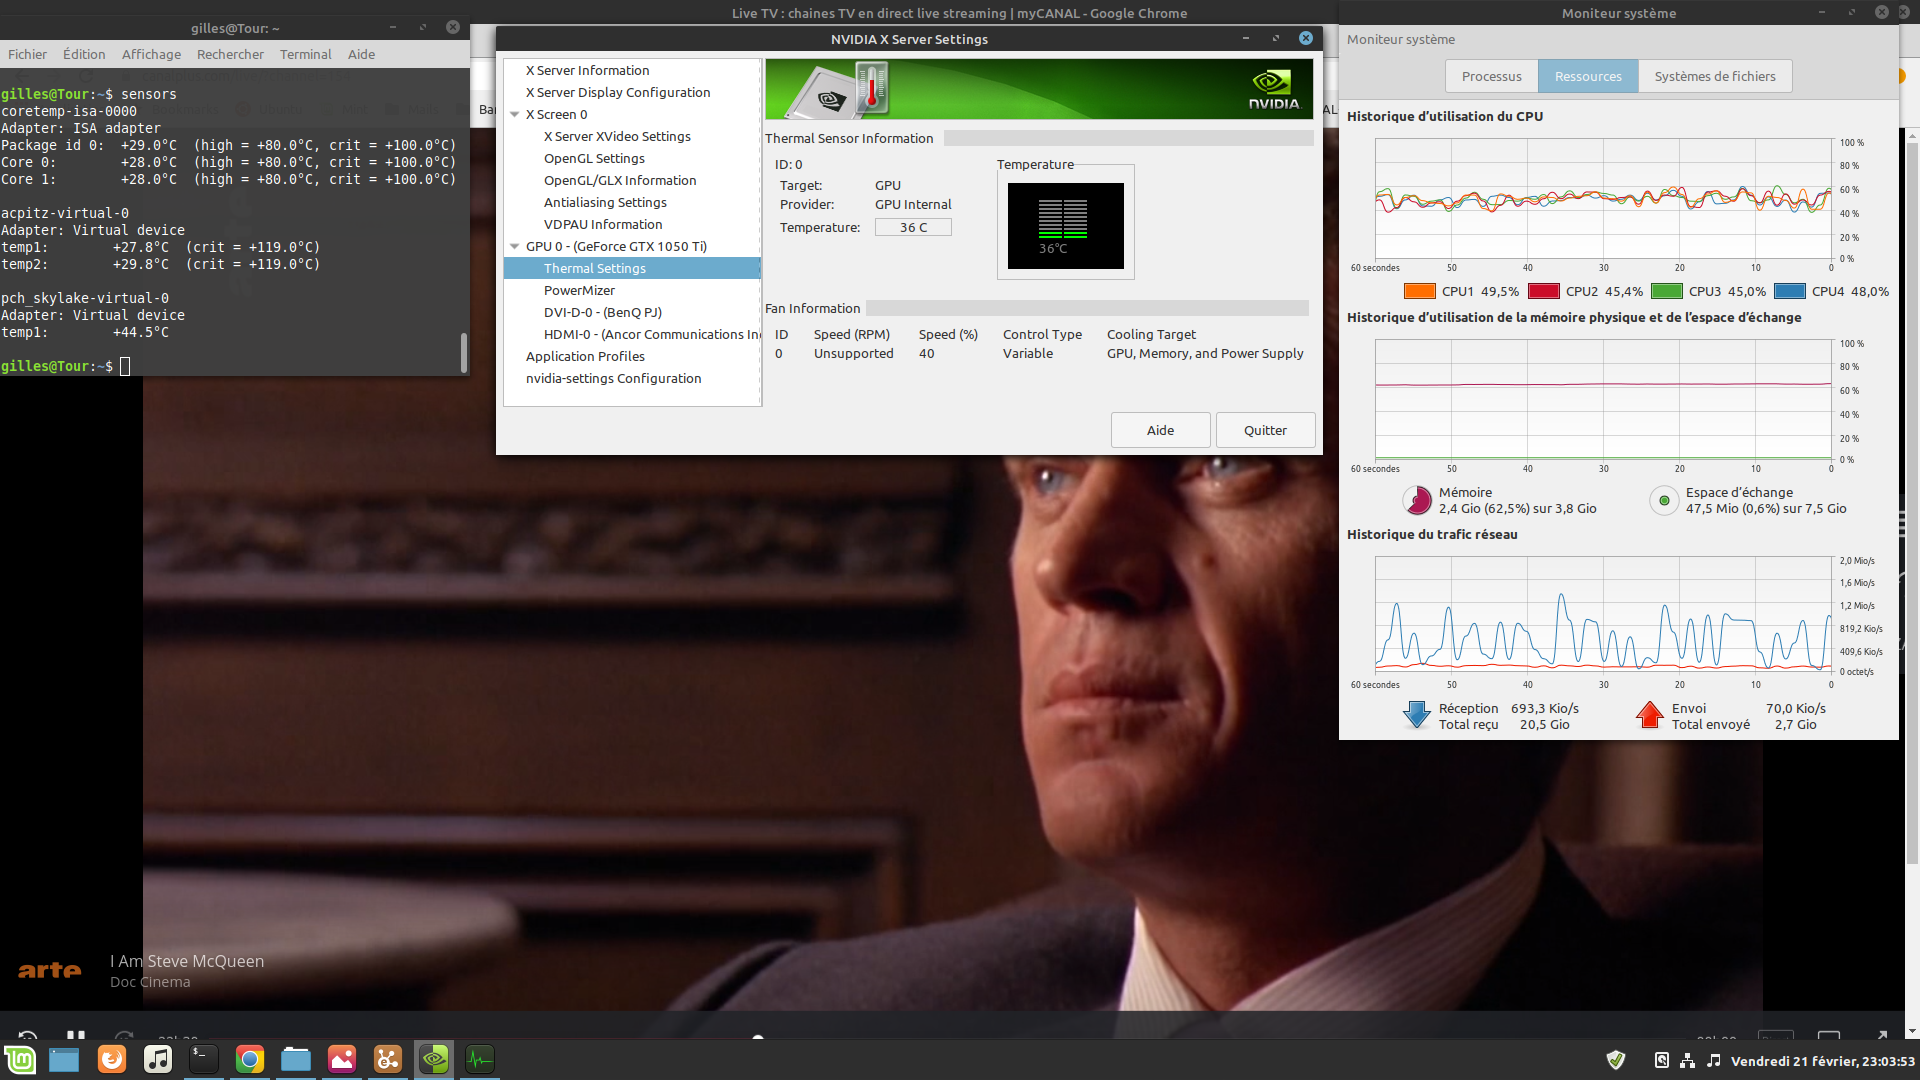Pause the live TV video
Viewport: 1920px width, 1080px height.
tap(76, 1036)
